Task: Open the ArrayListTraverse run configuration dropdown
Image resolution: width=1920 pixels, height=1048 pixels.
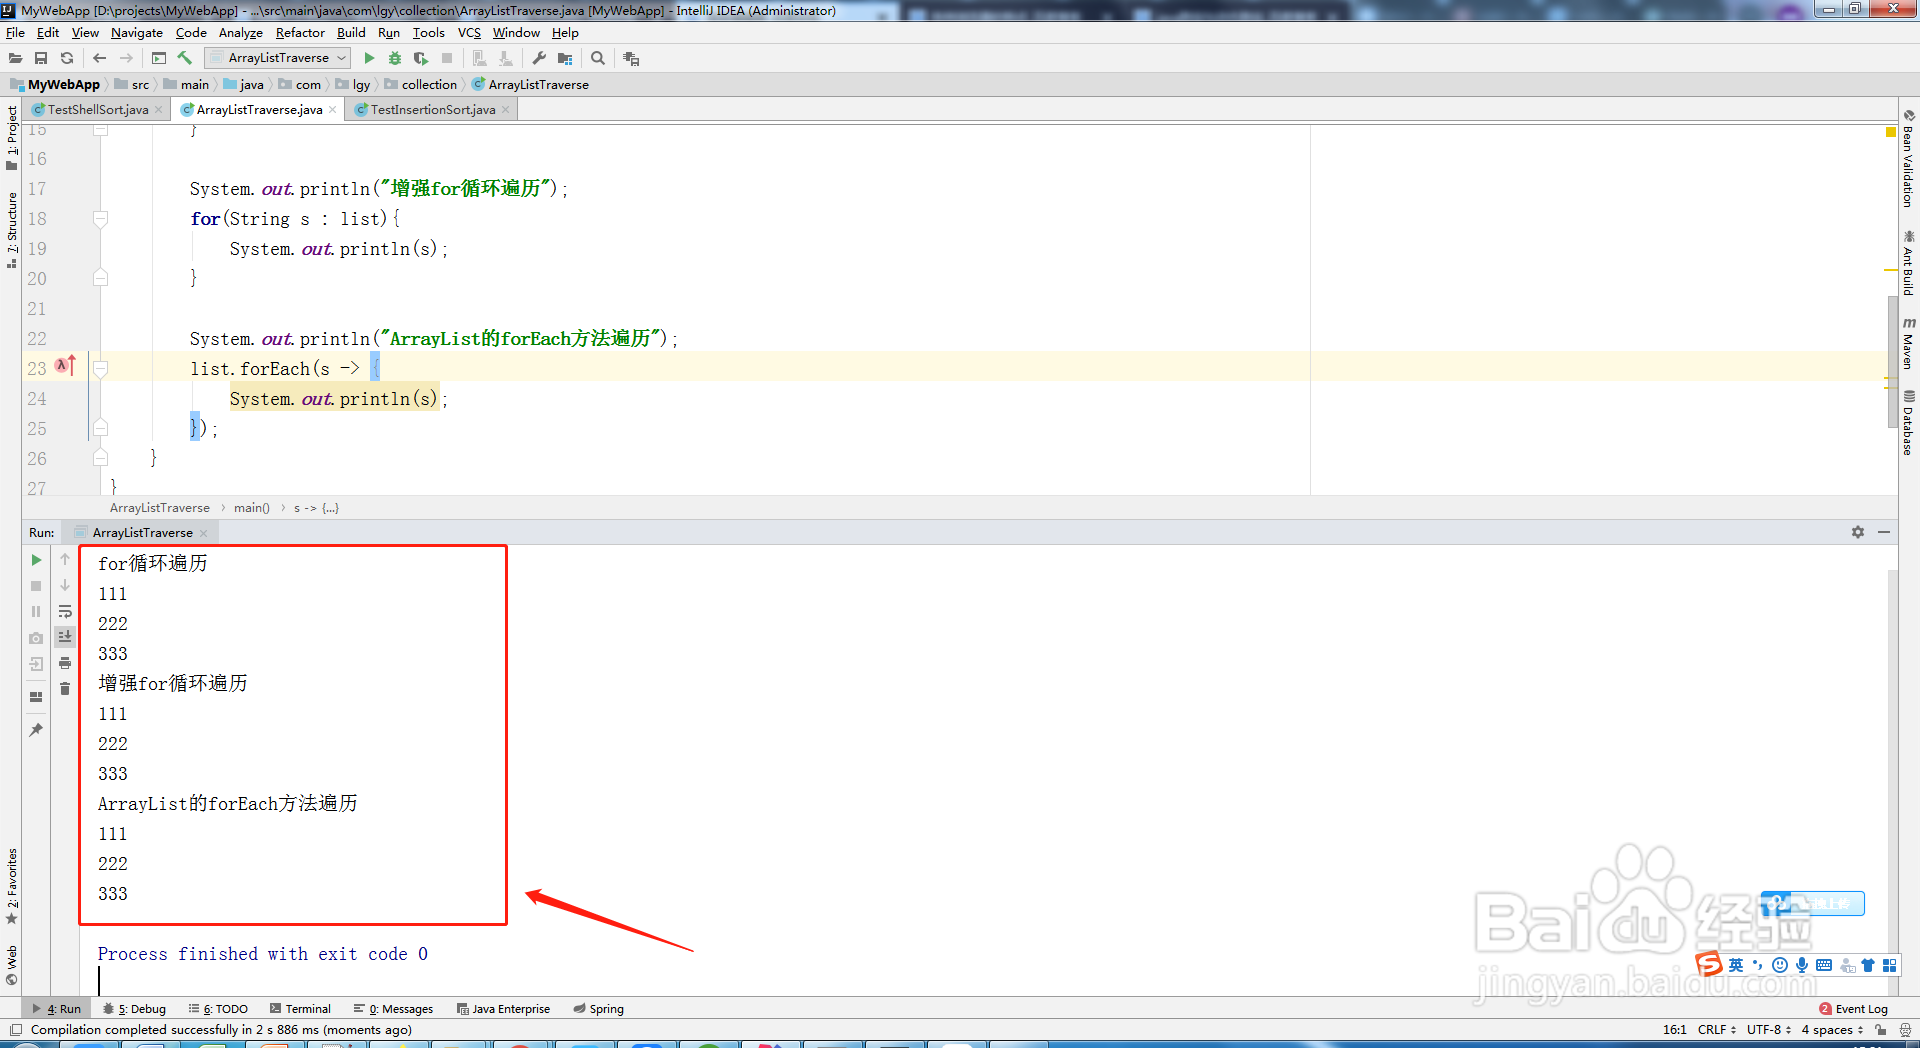Action: tap(277, 58)
